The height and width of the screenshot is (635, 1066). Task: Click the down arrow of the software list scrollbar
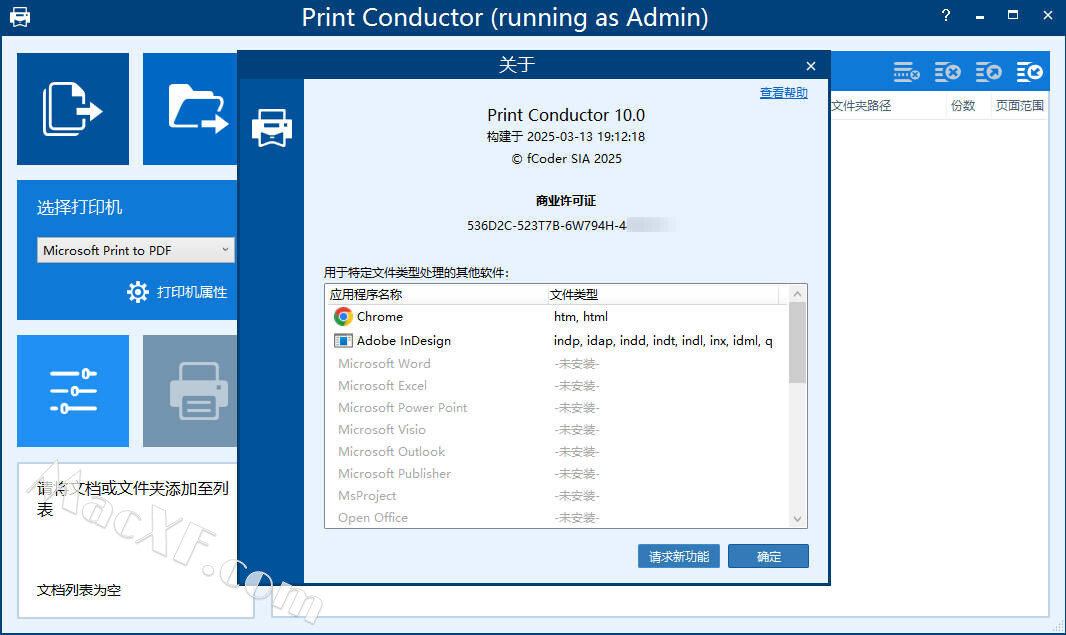797,518
